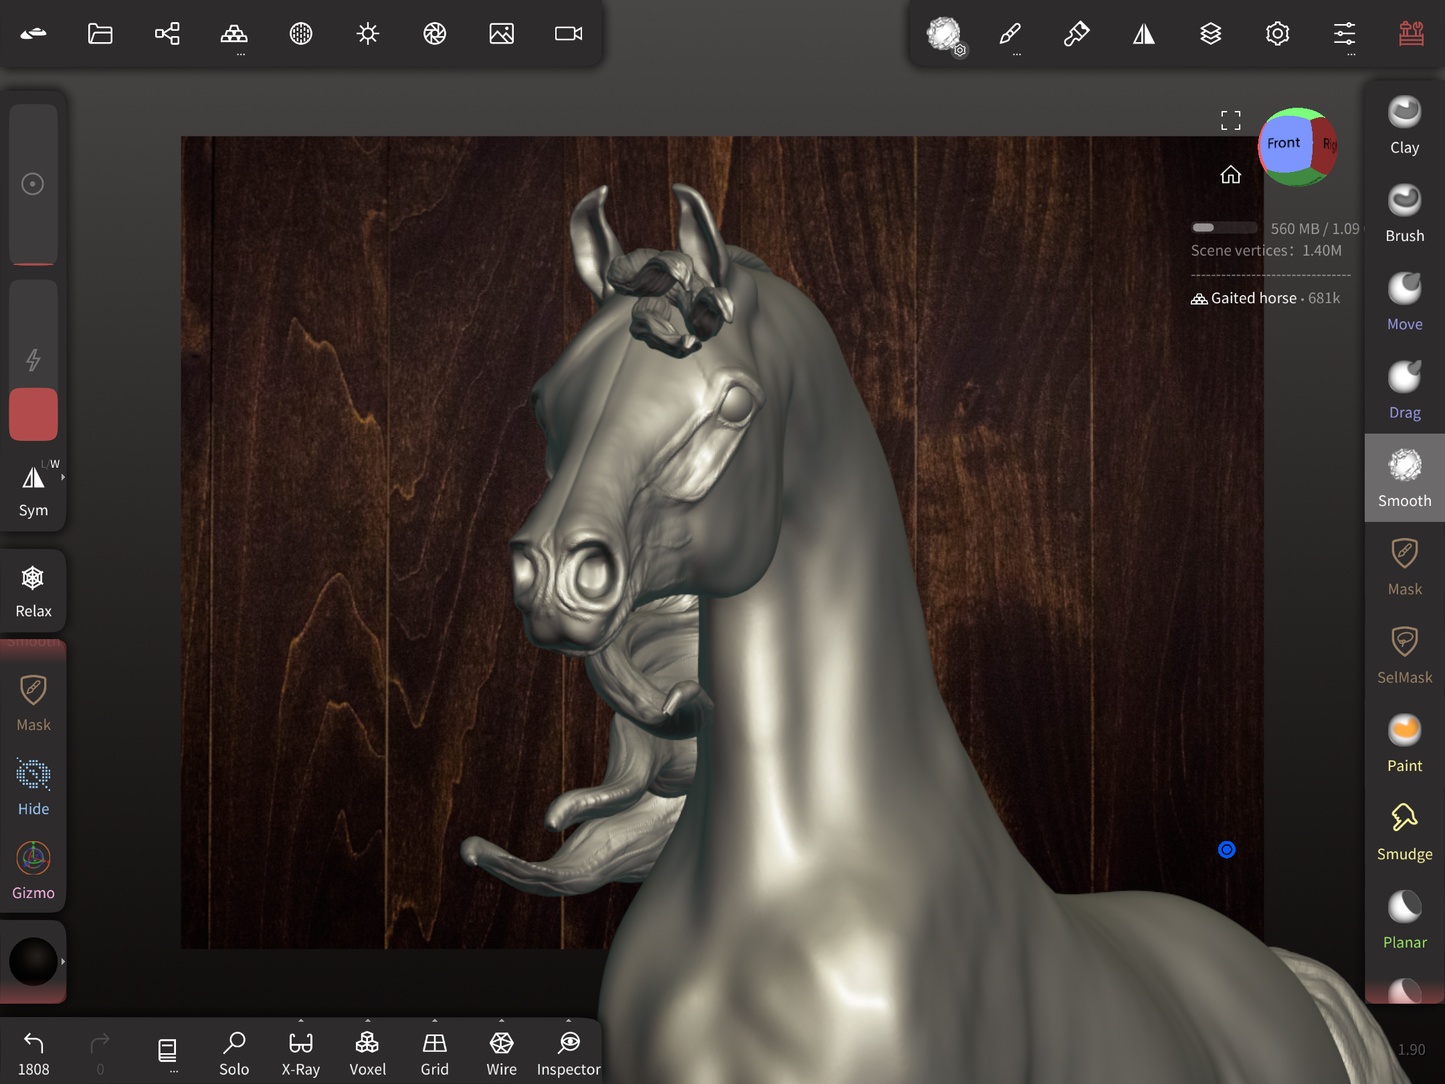Open the Layers menu
This screenshot has height=1084, width=1445.
point(1210,34)
